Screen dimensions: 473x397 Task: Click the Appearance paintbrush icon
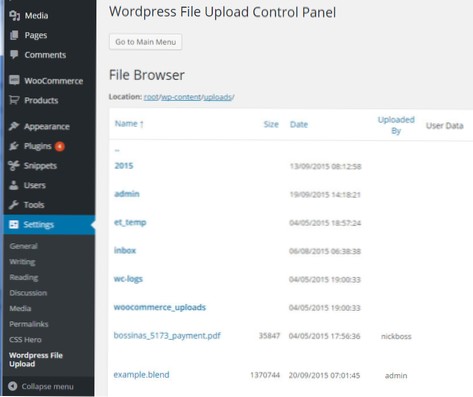[x=14, y=126]
